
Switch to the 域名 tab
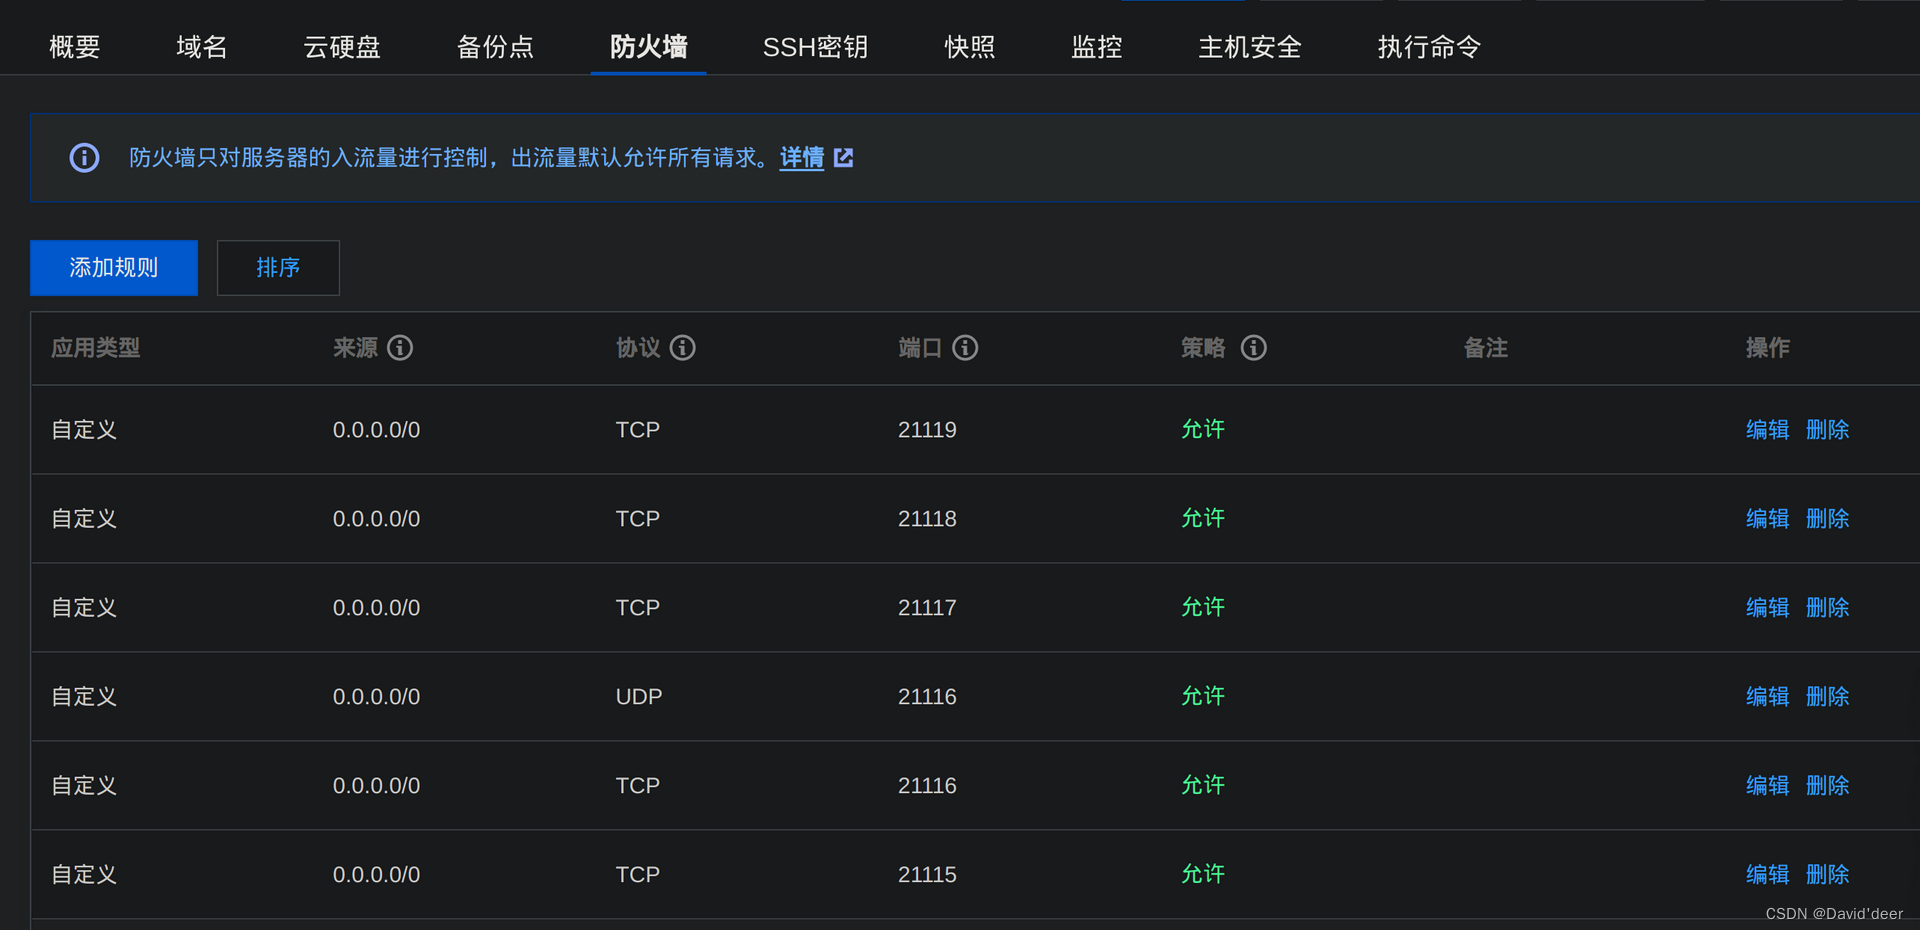(x=202, y=47)
